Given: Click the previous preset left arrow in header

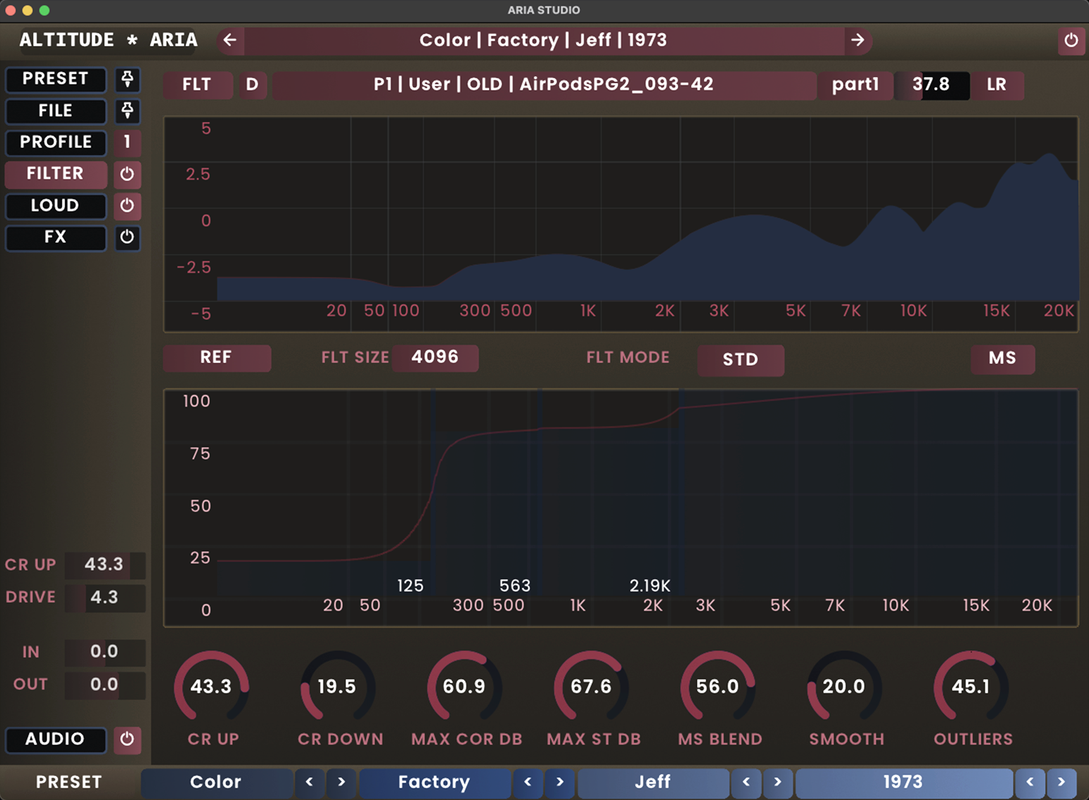Looking at the screenshot, I should [230, 40].
